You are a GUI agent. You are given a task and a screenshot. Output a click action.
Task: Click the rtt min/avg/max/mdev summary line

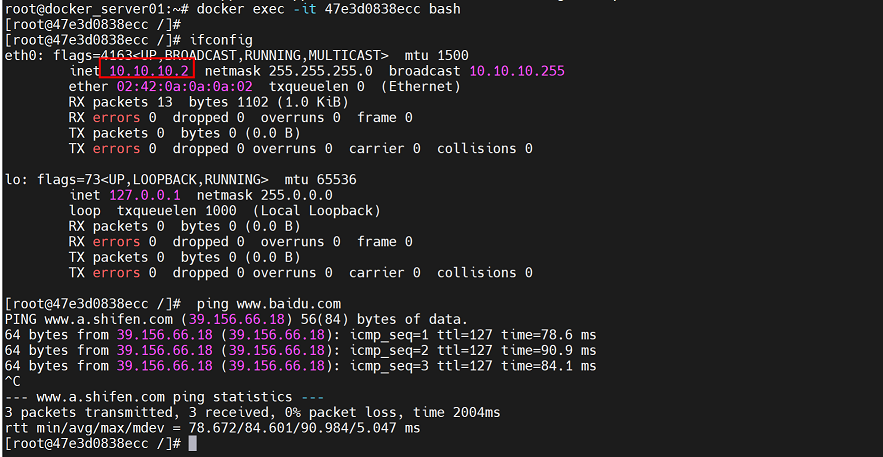pos(212,428)
